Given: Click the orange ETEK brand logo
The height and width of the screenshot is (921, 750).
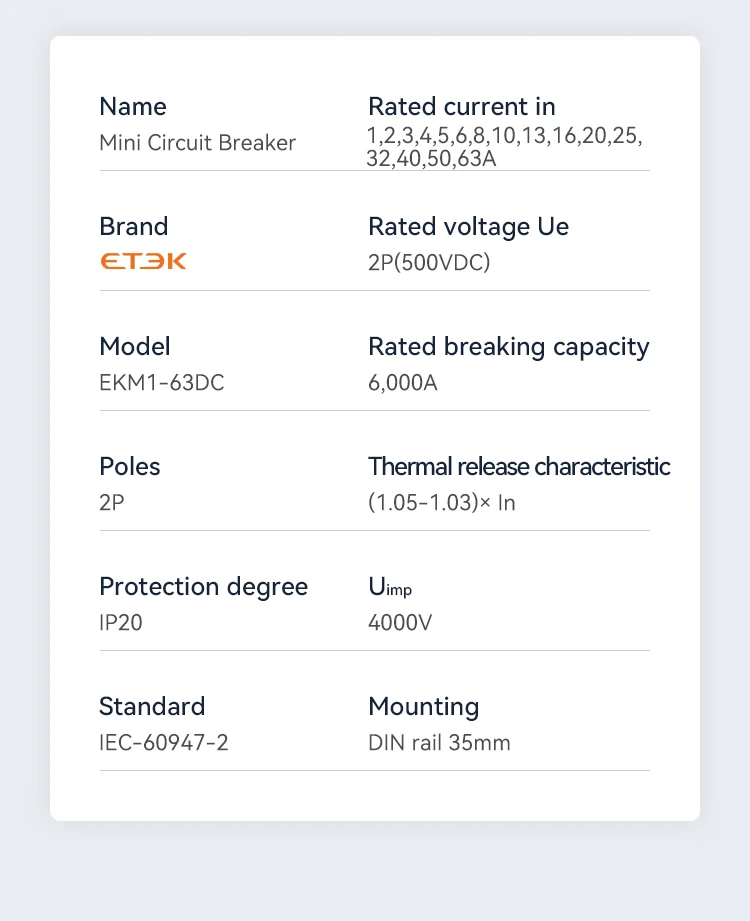Looking at the screenshot, I should [143, 262].
